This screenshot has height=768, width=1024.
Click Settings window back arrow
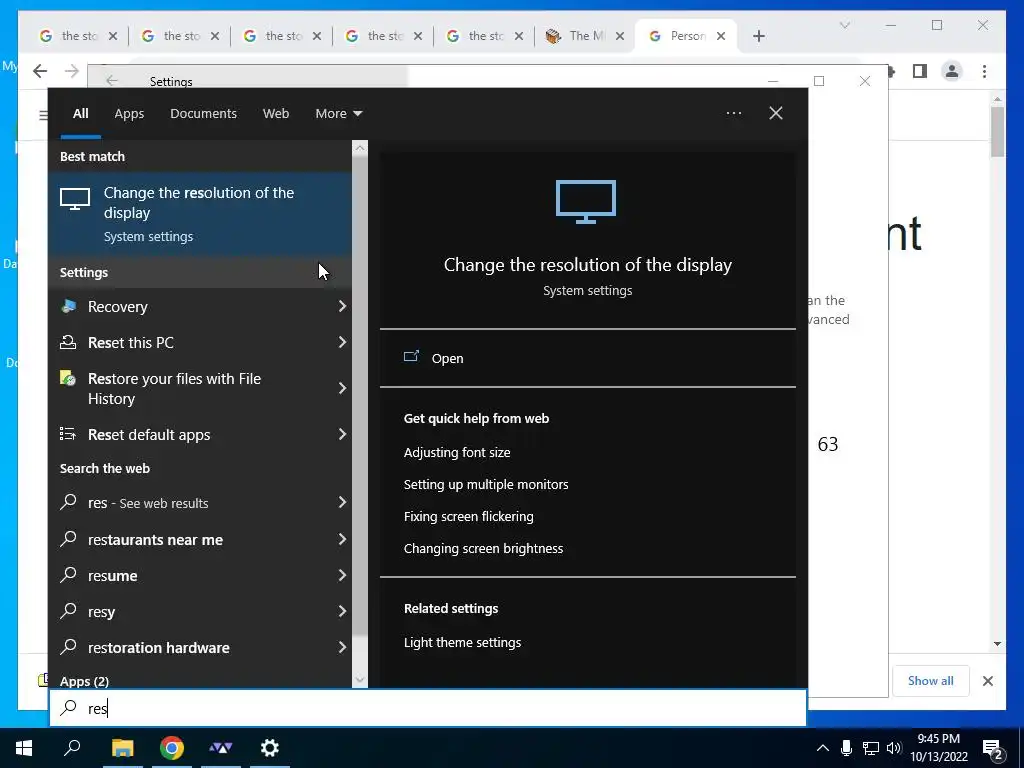coord(112,80)
